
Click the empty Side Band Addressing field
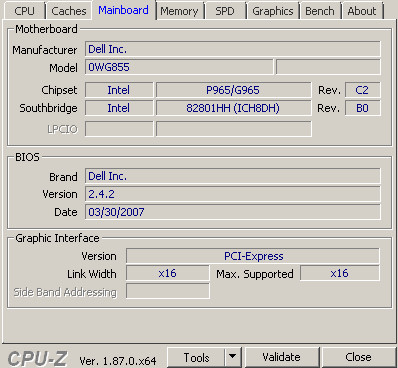(x=168, y=291)
